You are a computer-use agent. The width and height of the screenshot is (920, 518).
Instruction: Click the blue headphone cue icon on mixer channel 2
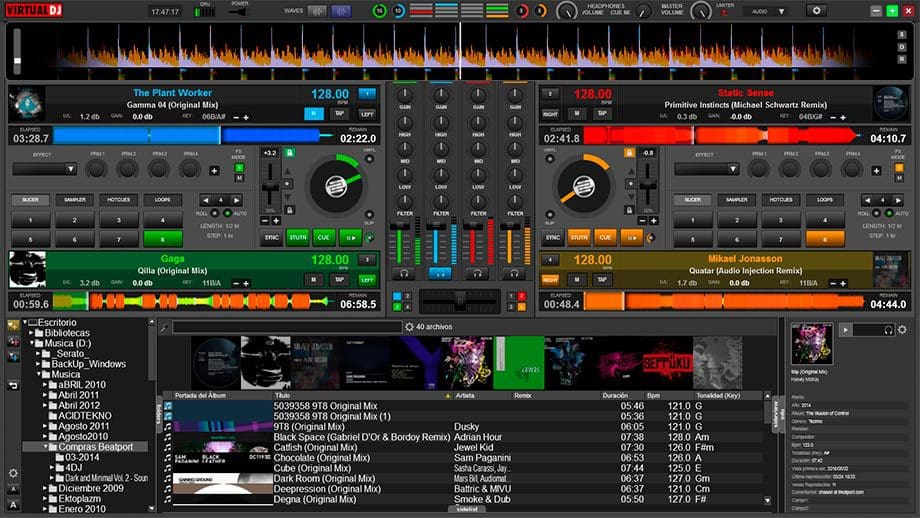(440, 273)
